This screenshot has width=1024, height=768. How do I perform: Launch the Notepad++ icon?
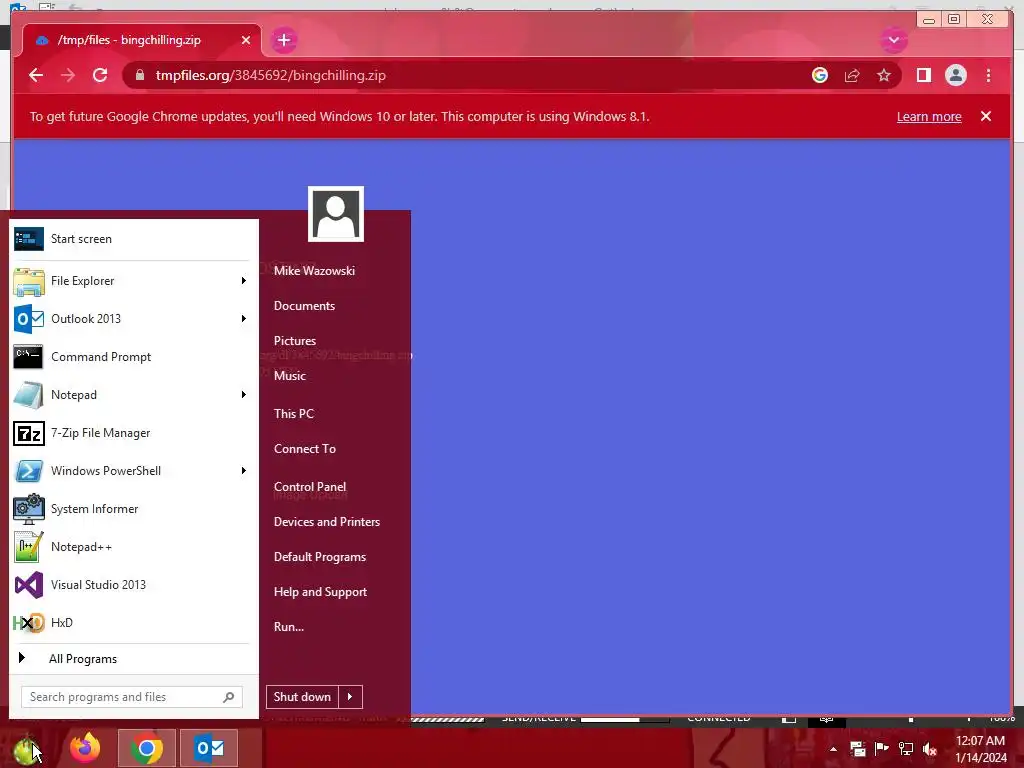point(29,547)
